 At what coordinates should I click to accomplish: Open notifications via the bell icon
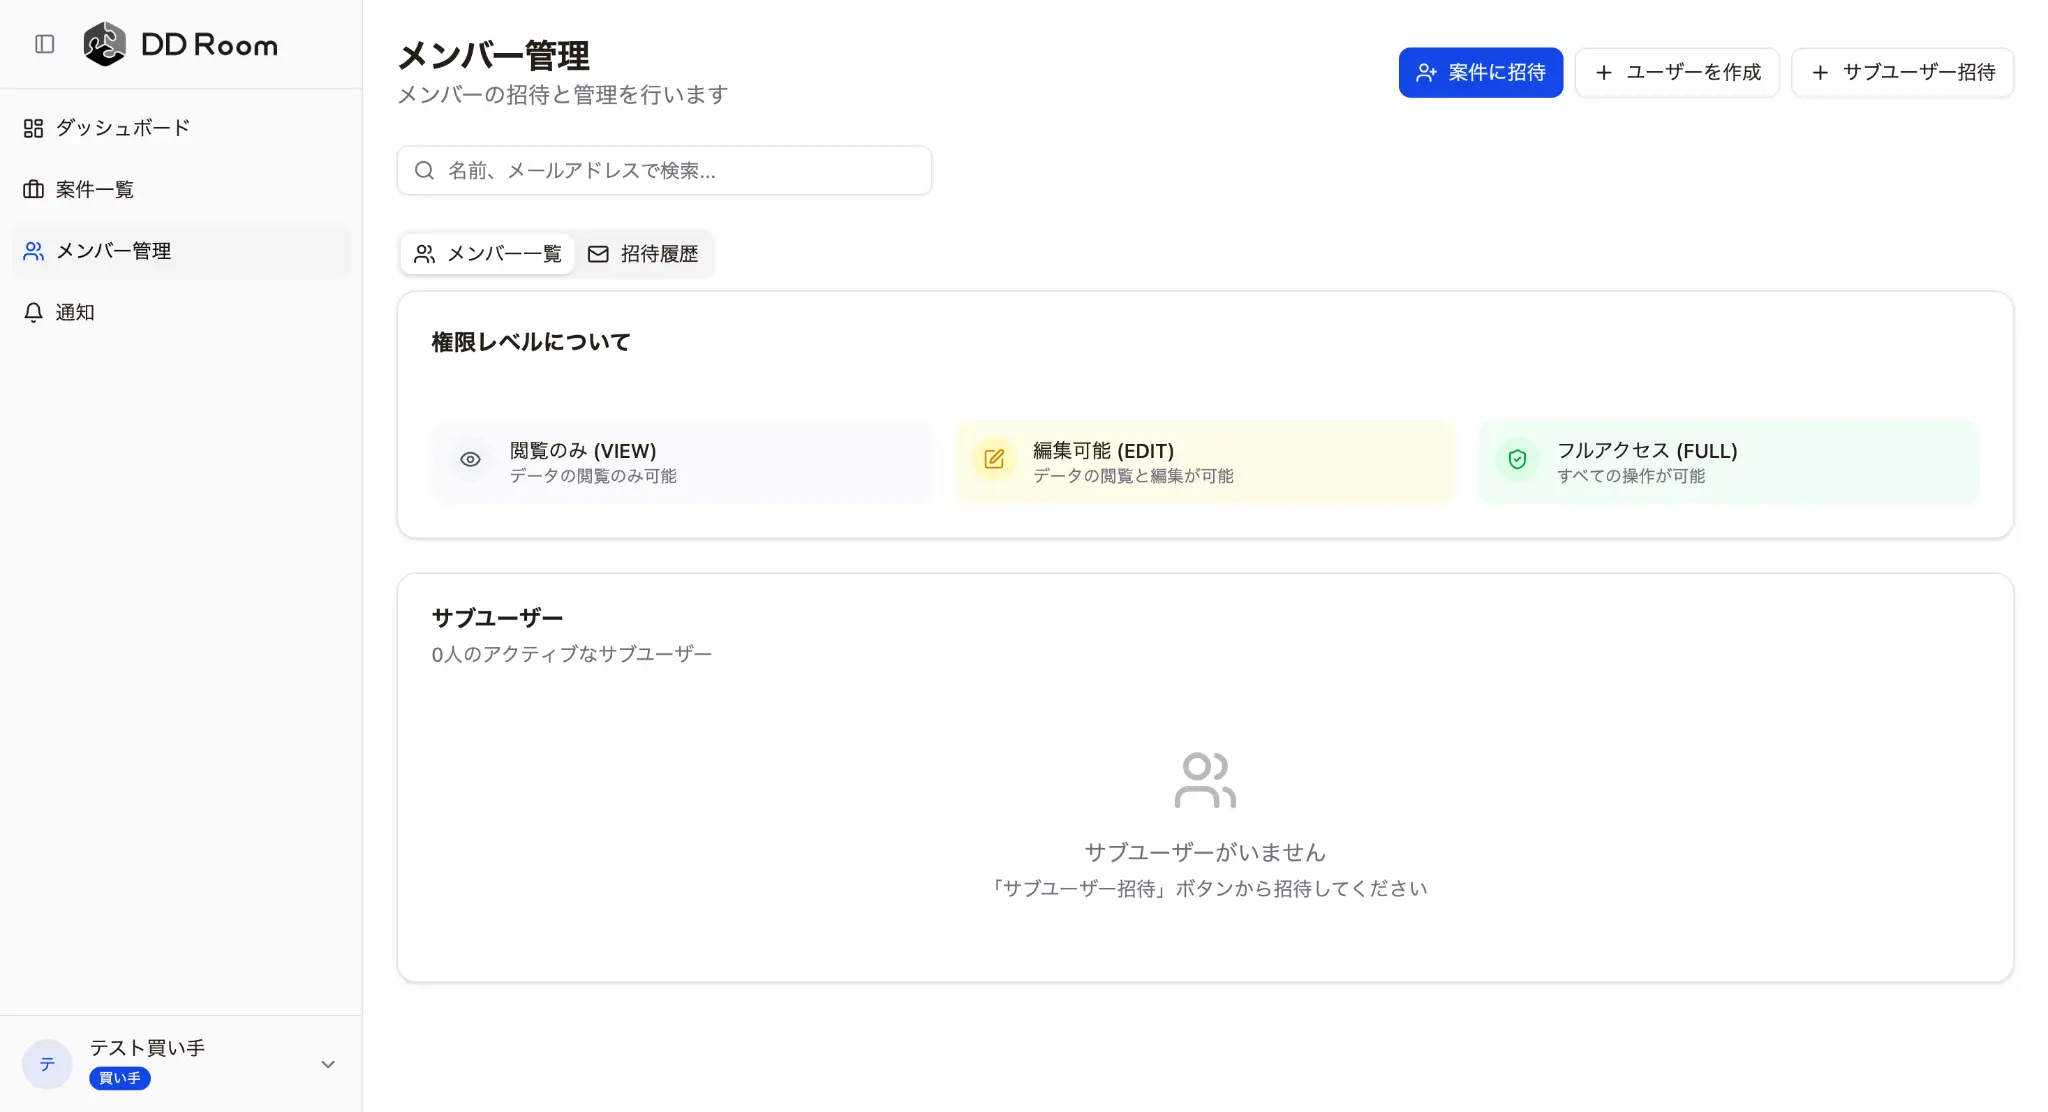click(33, 312)
